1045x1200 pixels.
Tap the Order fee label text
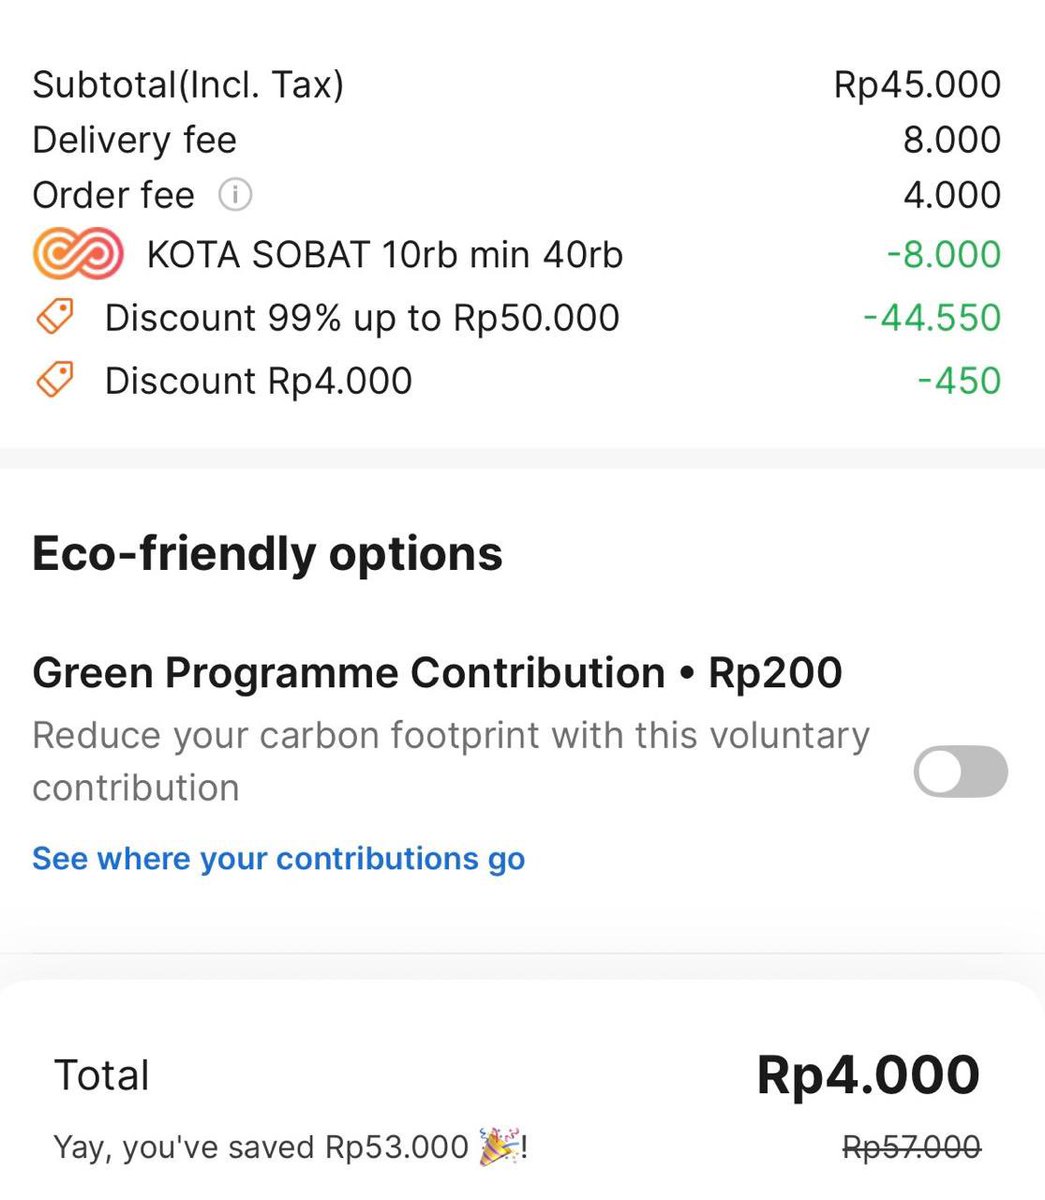point(113,195)
